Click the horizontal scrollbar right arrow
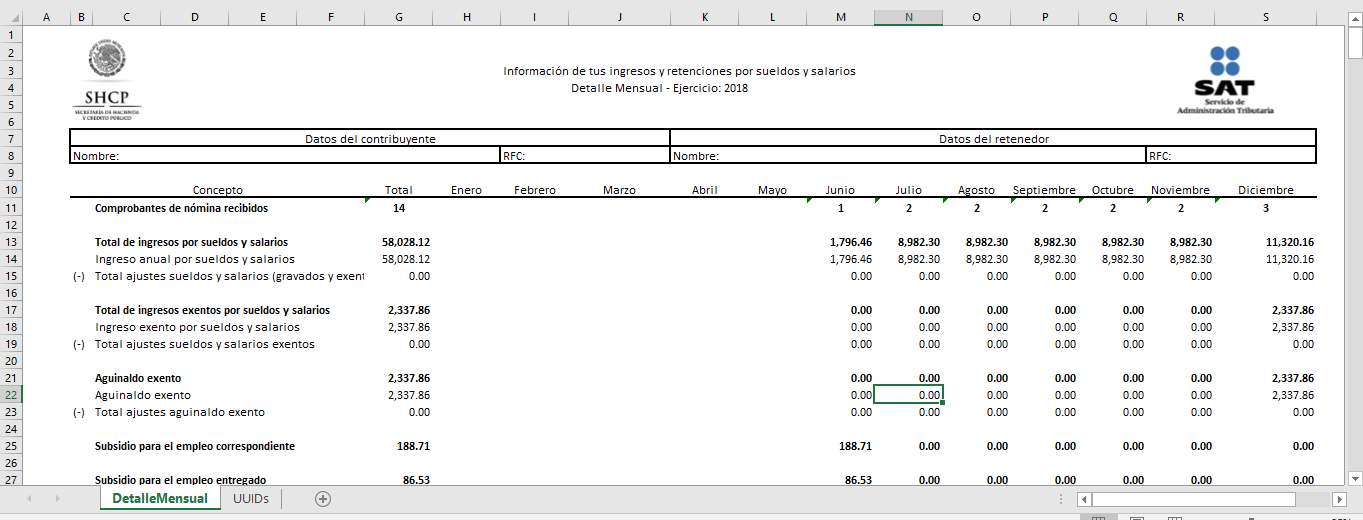 [1339, 499]
